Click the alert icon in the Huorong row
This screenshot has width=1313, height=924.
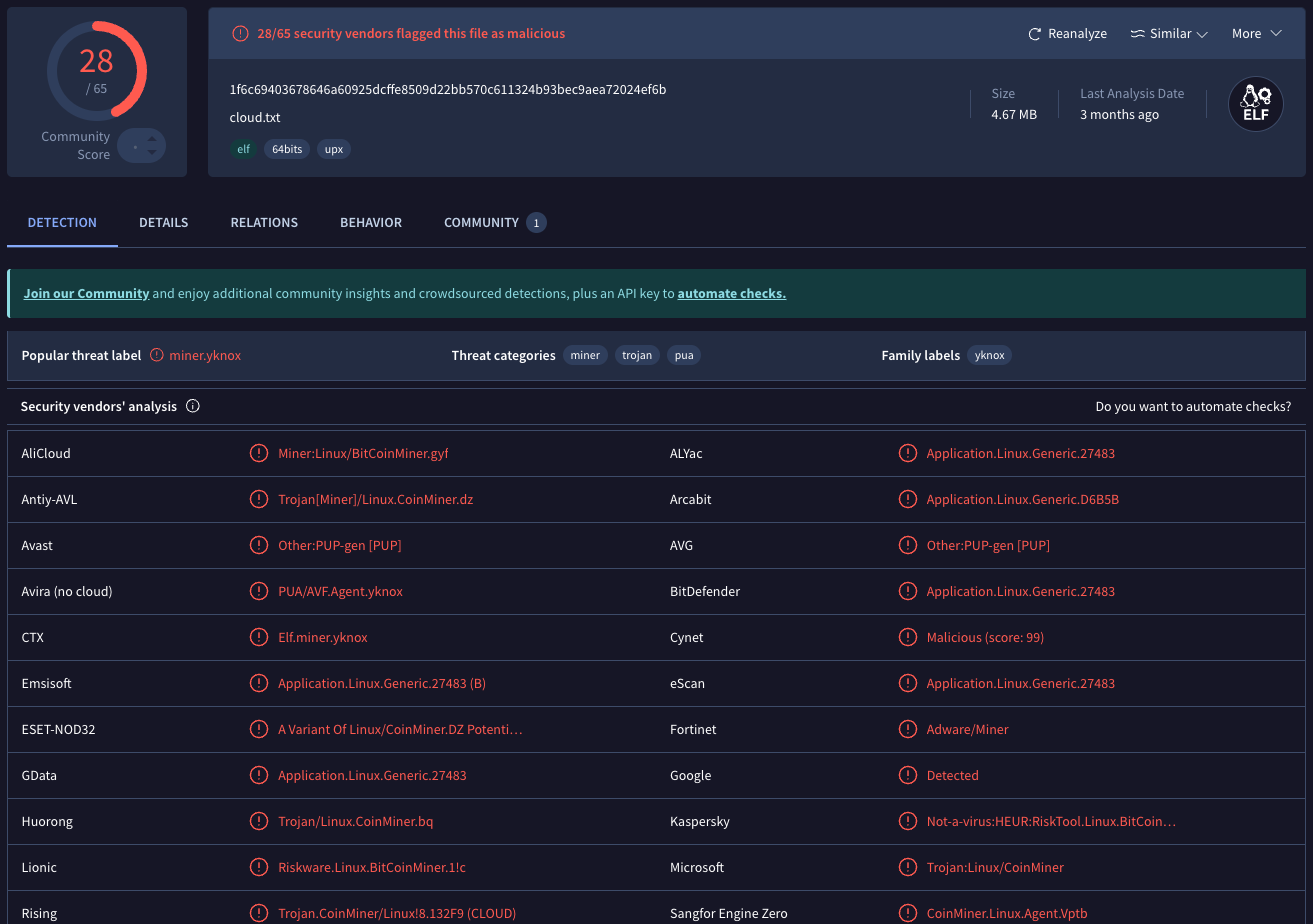[259, 821]
